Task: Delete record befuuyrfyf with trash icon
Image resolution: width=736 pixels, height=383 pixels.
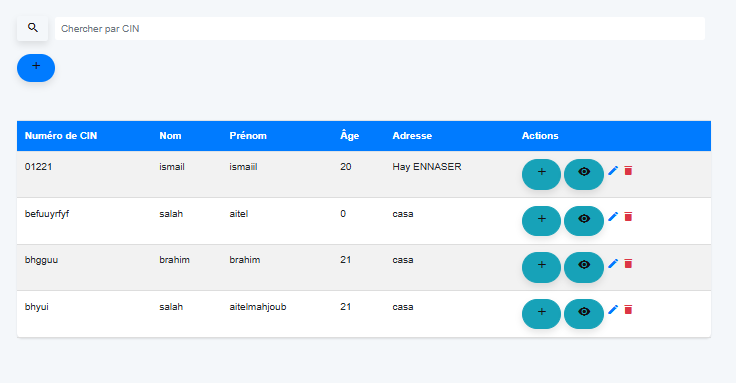Action: click(628, 216)
